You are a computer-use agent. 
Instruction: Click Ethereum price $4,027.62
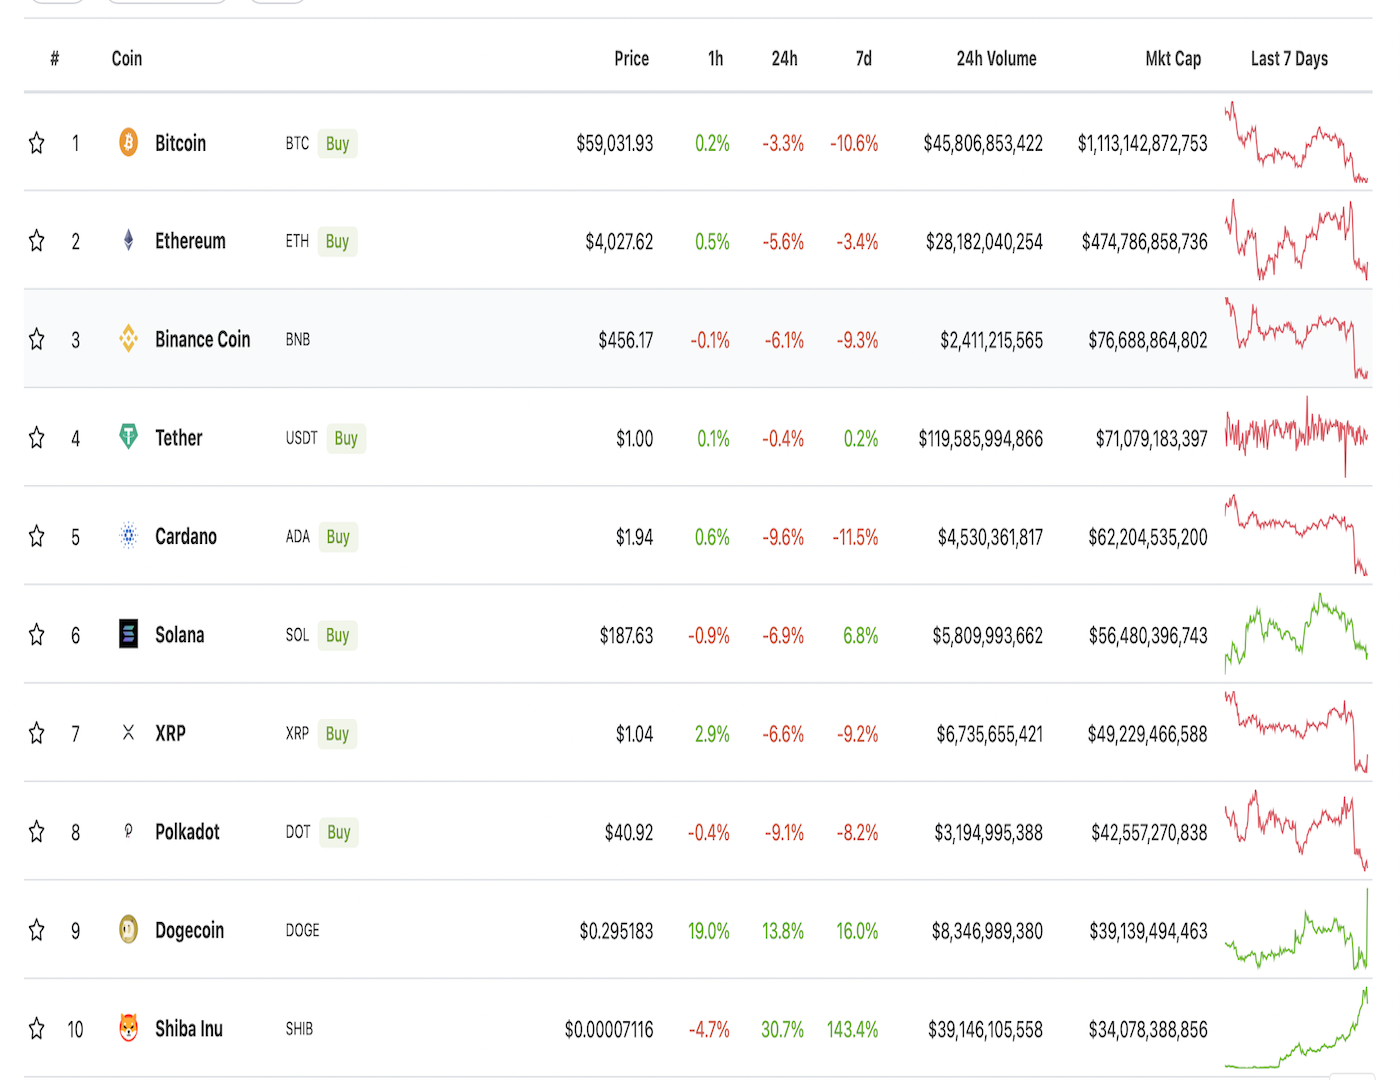click(619, 241)
